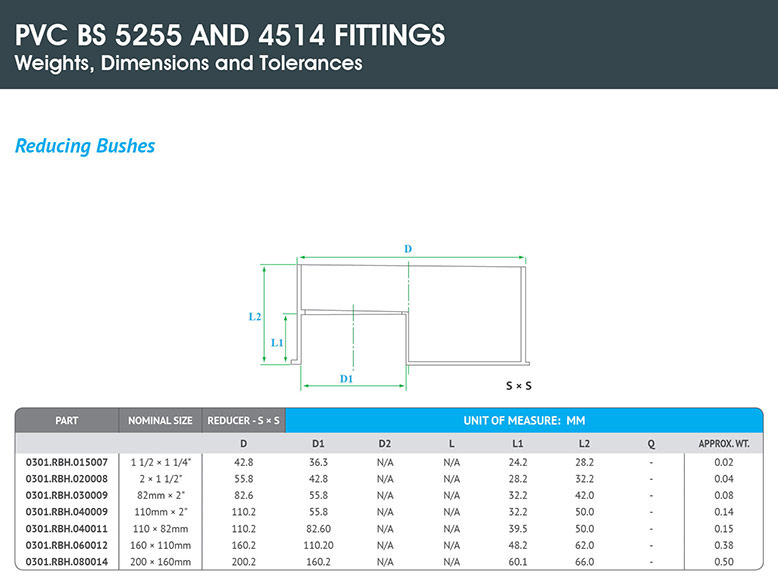Click the nominal size '110mm × 2"'
Image resolution: width=778 pixels, height=576 pixels.
(x=160, y=512)
